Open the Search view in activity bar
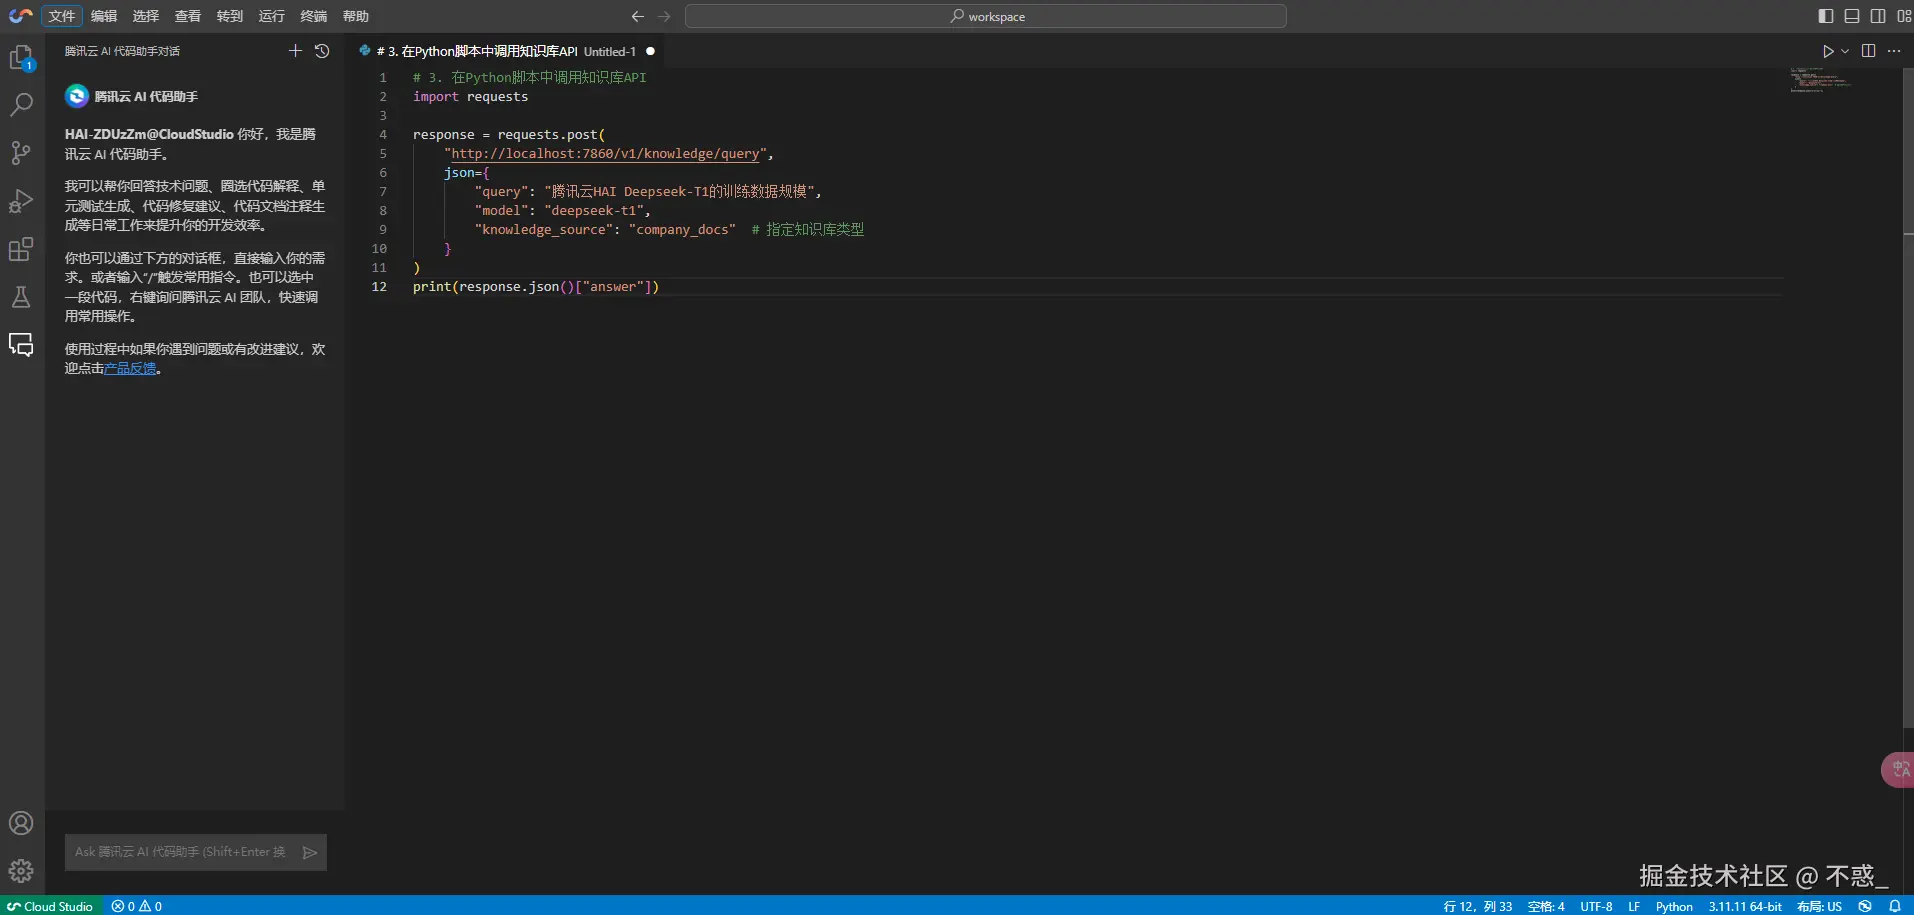1914x915 pixels. (21, 104)
